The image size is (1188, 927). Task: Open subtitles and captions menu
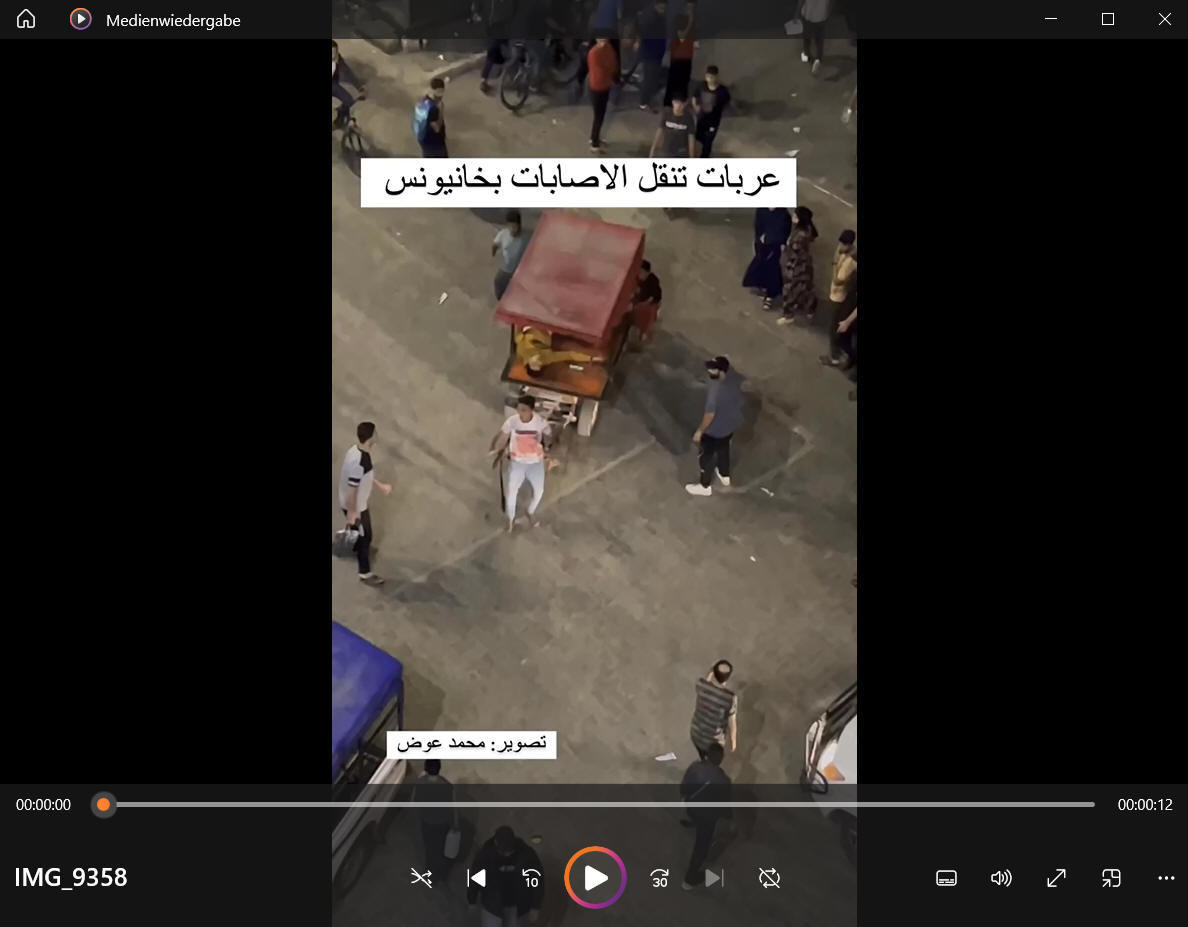946,878
